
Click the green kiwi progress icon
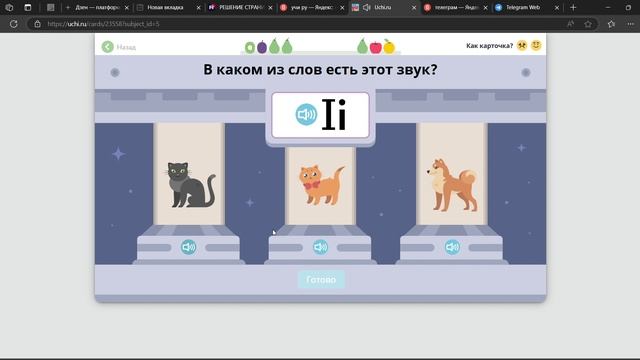250,48
